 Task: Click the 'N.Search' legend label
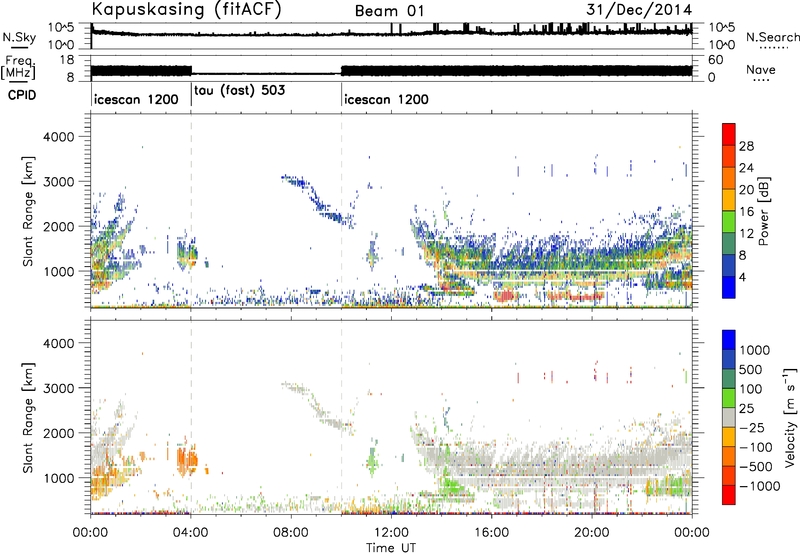(x=772, y=37)
